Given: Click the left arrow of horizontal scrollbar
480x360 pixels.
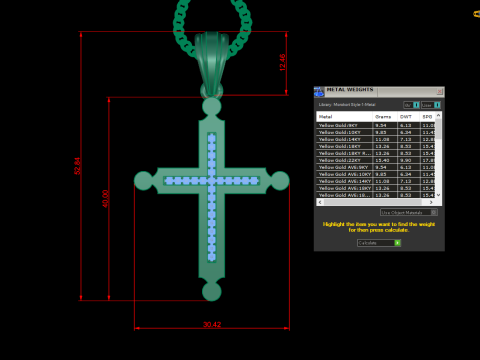Looking at the screenshot, I should click(x=320, y=202).
